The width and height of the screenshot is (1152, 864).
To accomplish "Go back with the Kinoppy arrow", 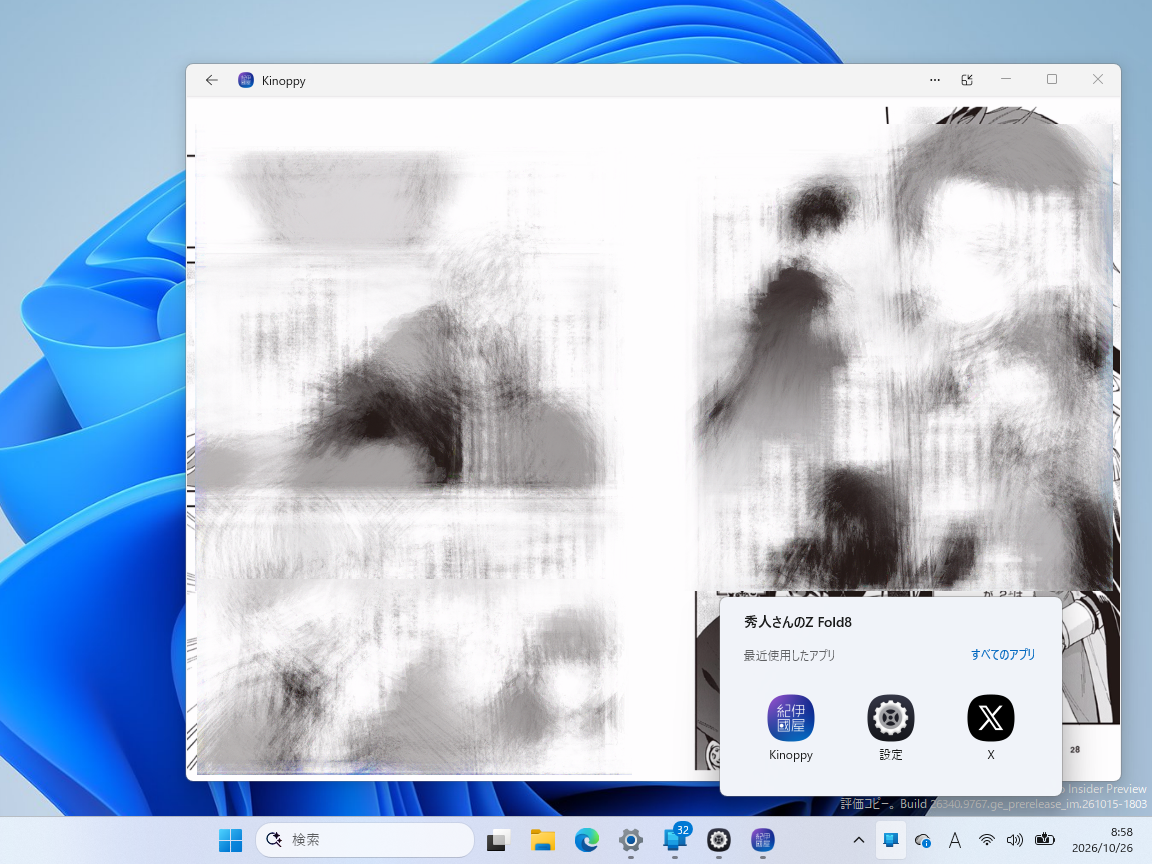I will 212,80.
